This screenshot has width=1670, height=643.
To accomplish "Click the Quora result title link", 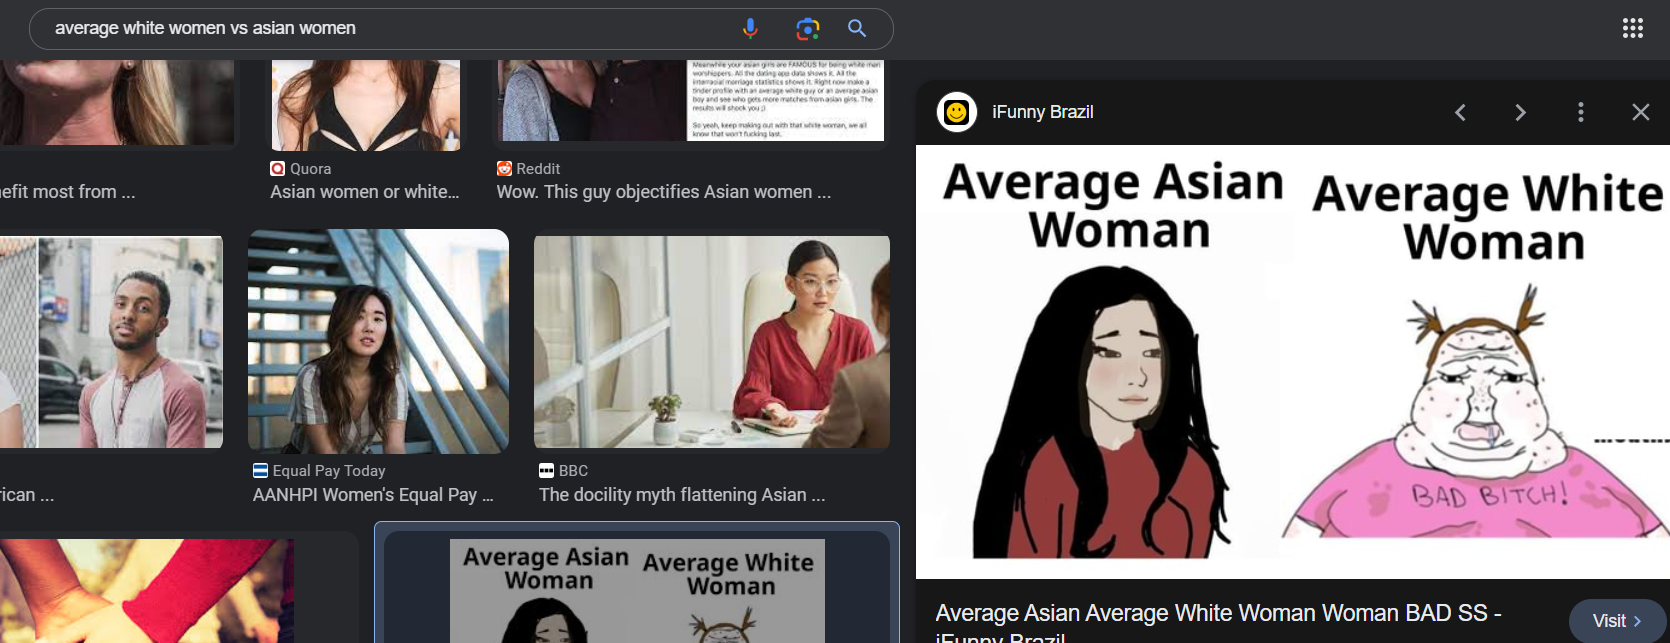I will pyautogui.click(x=365, y=192).
